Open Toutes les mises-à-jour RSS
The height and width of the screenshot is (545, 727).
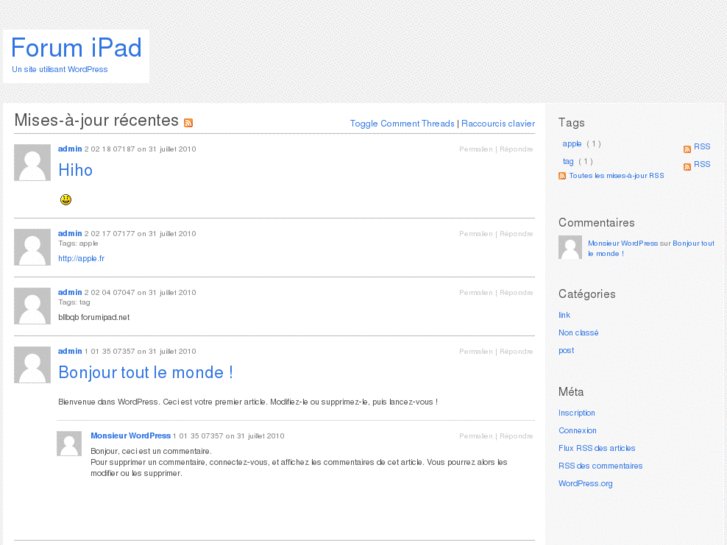(x=616, y=175)
